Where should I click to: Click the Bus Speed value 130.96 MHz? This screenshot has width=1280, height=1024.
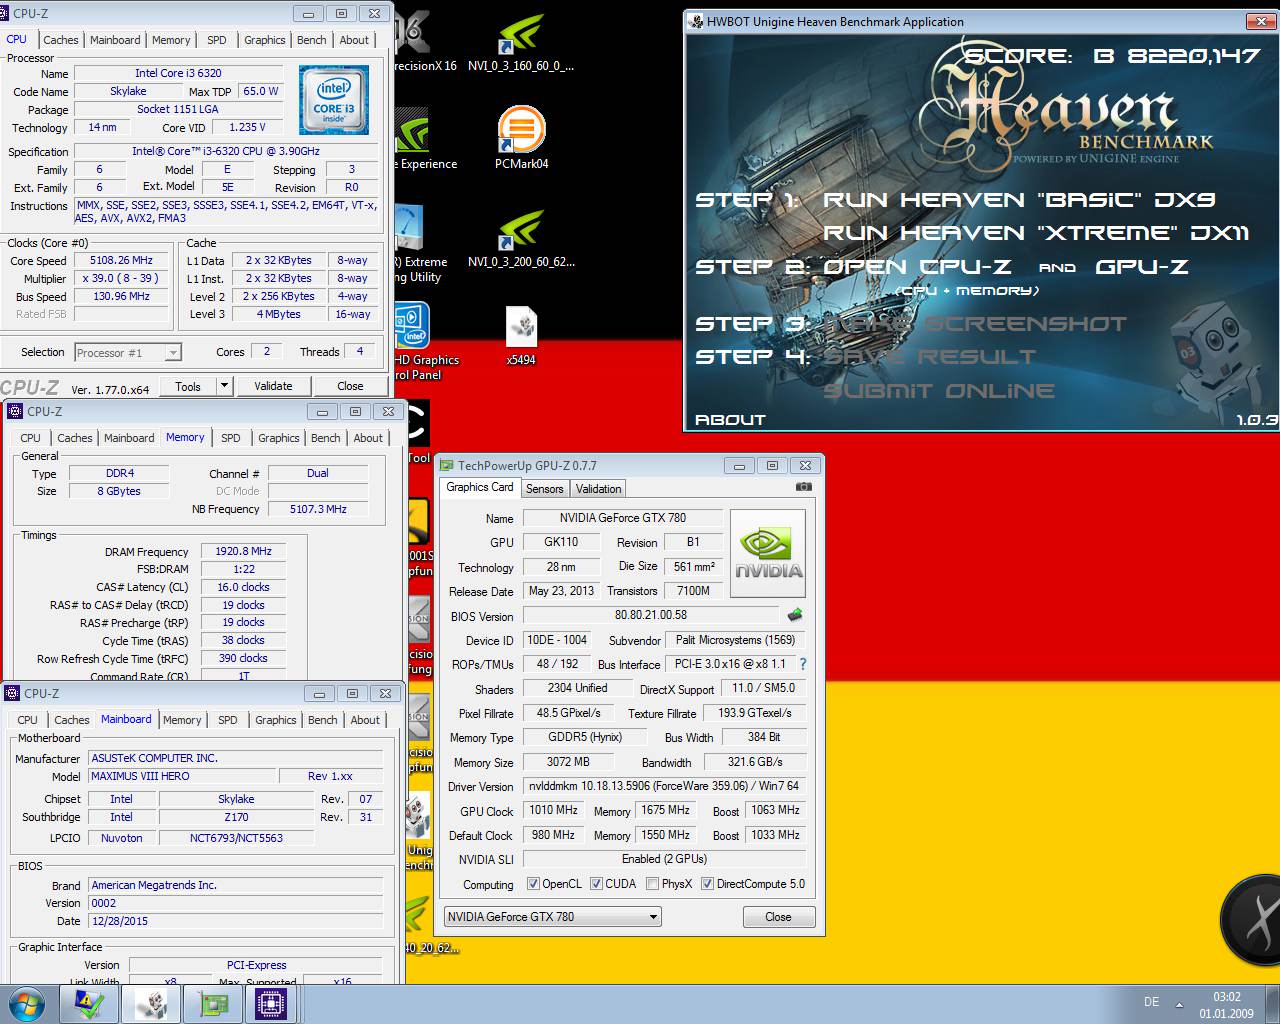tap(121, 296)
